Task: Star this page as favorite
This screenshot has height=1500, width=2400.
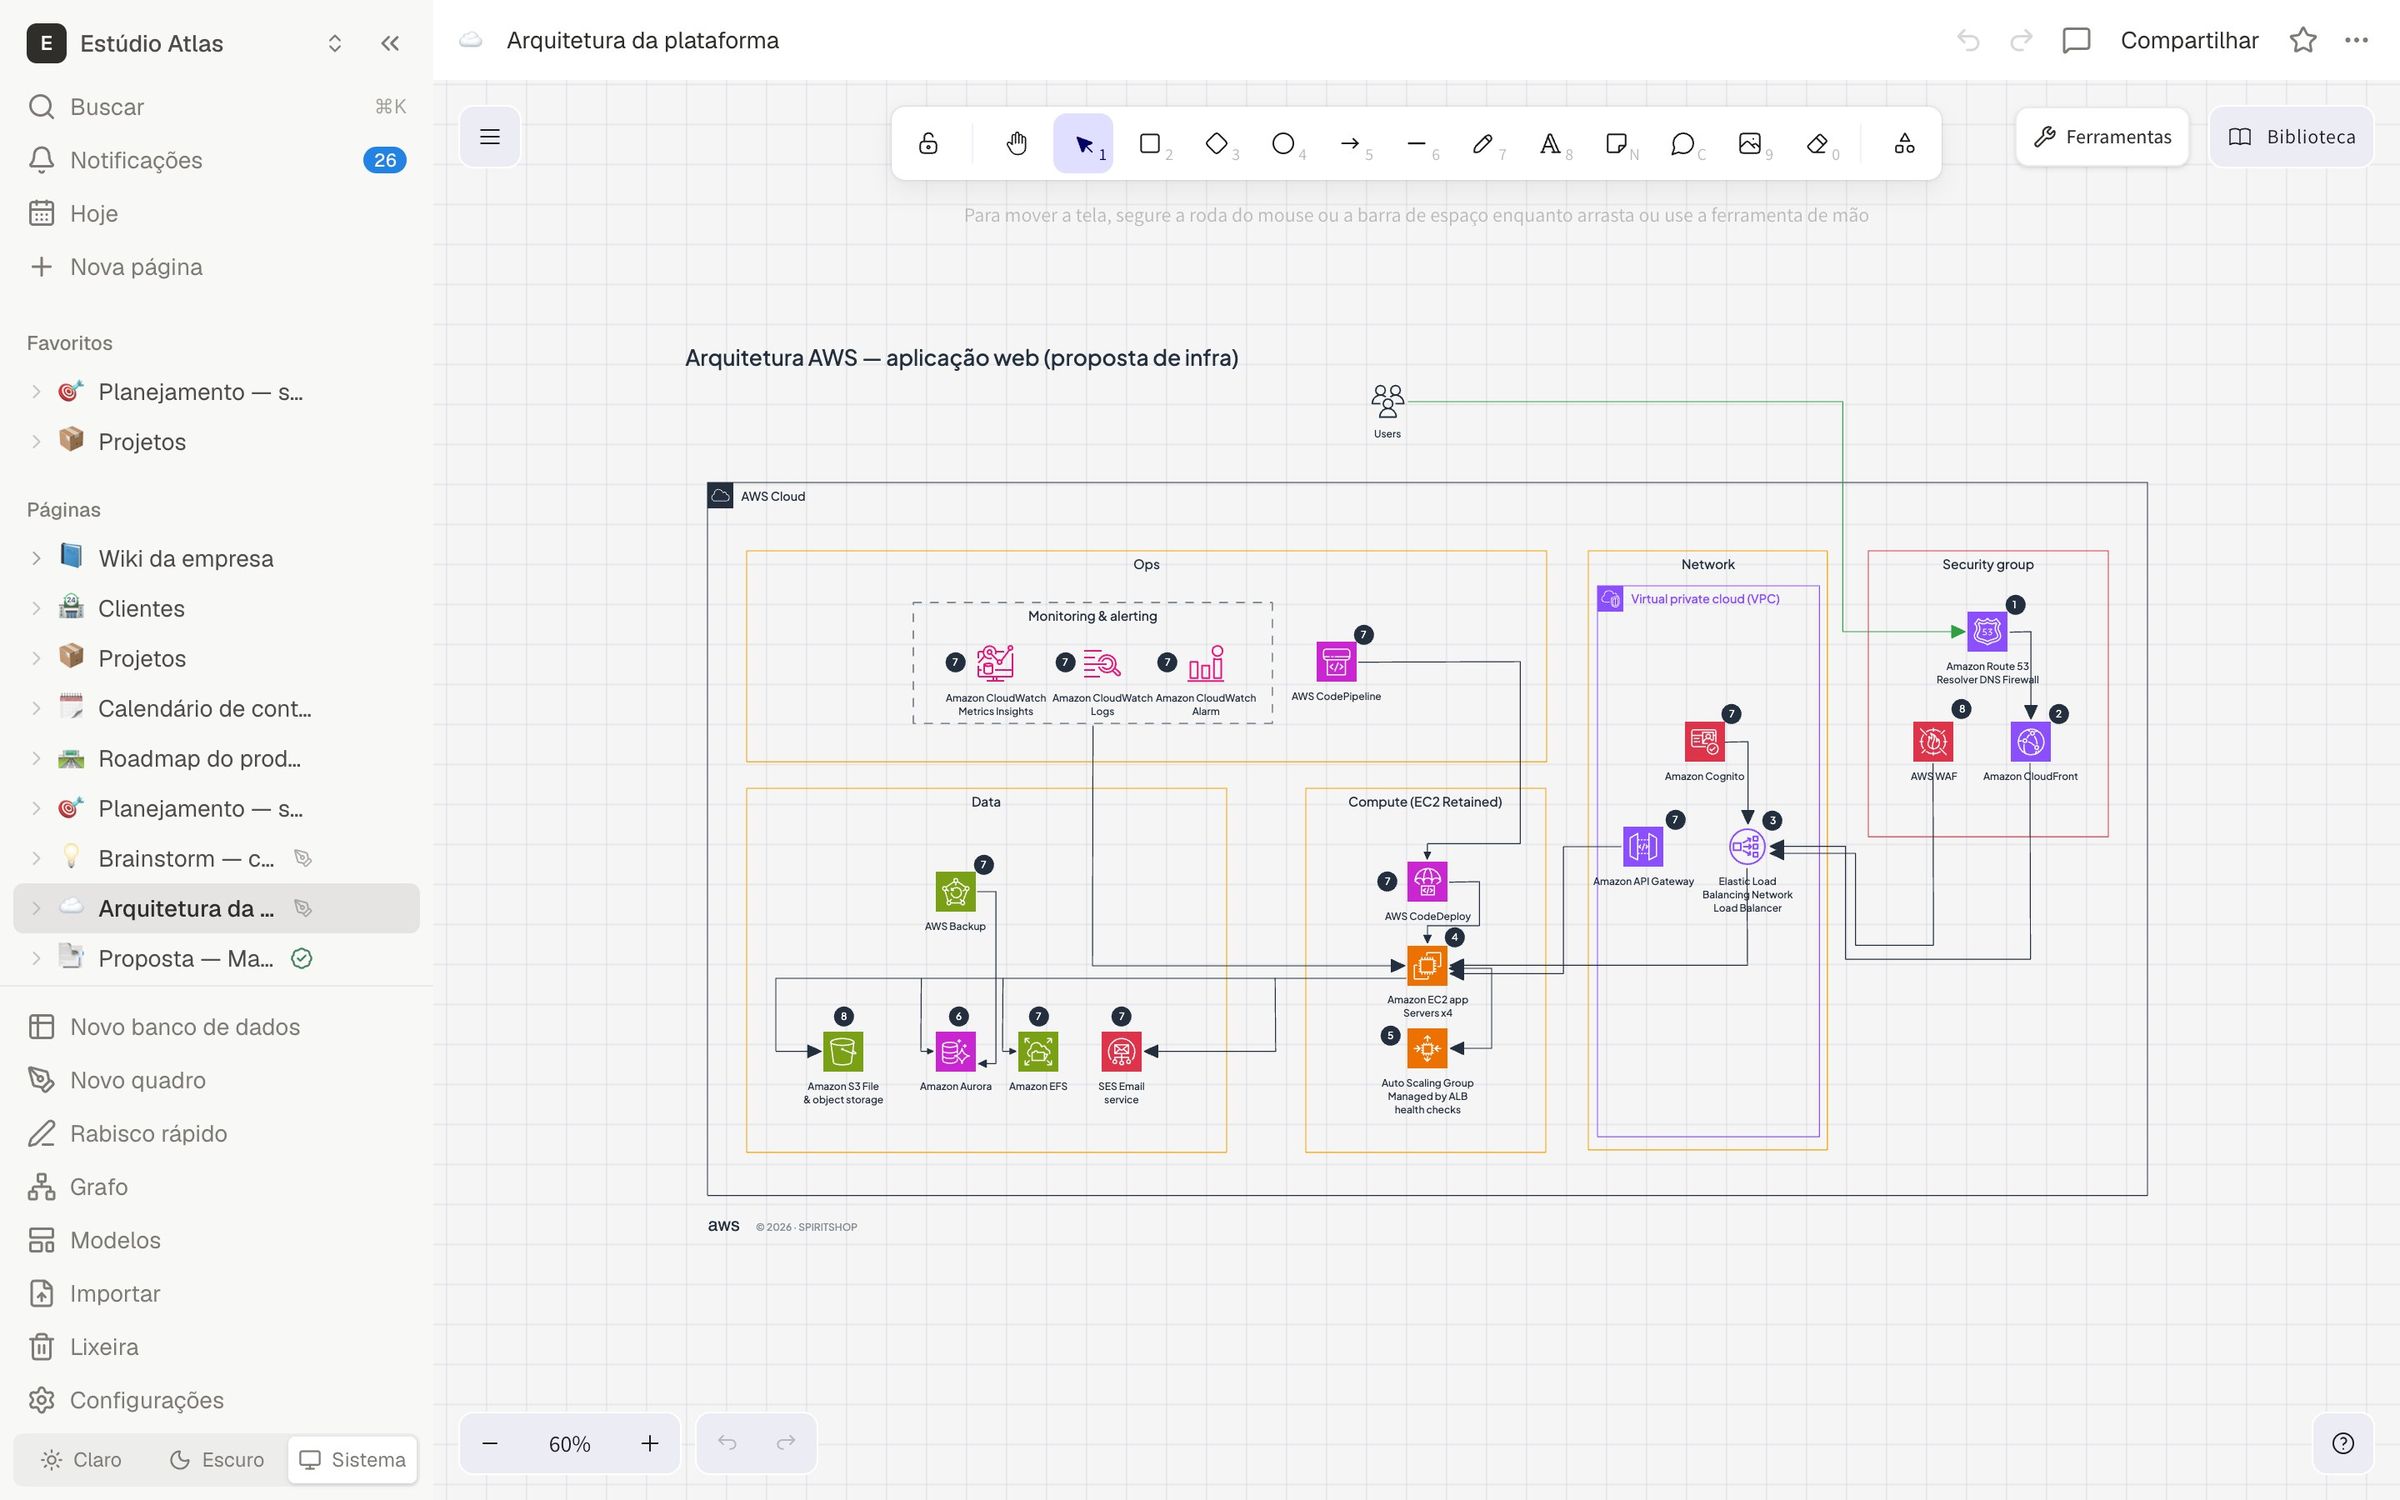Action: (2303, 41)
